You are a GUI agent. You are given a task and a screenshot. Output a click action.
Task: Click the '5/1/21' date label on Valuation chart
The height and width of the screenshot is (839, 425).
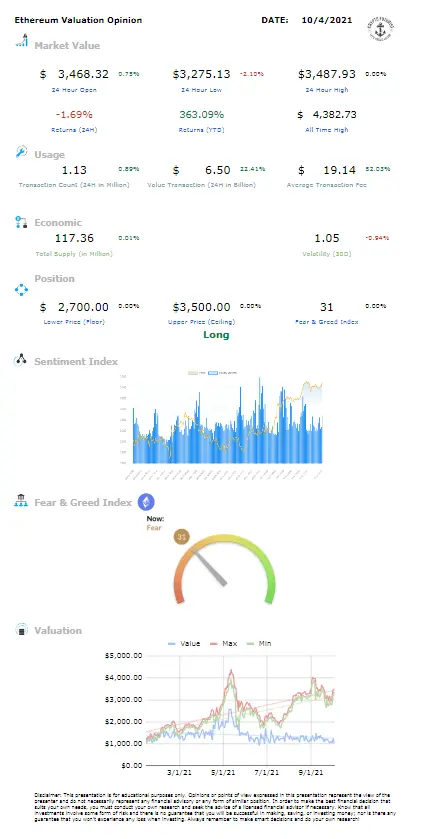coord(223,773)
